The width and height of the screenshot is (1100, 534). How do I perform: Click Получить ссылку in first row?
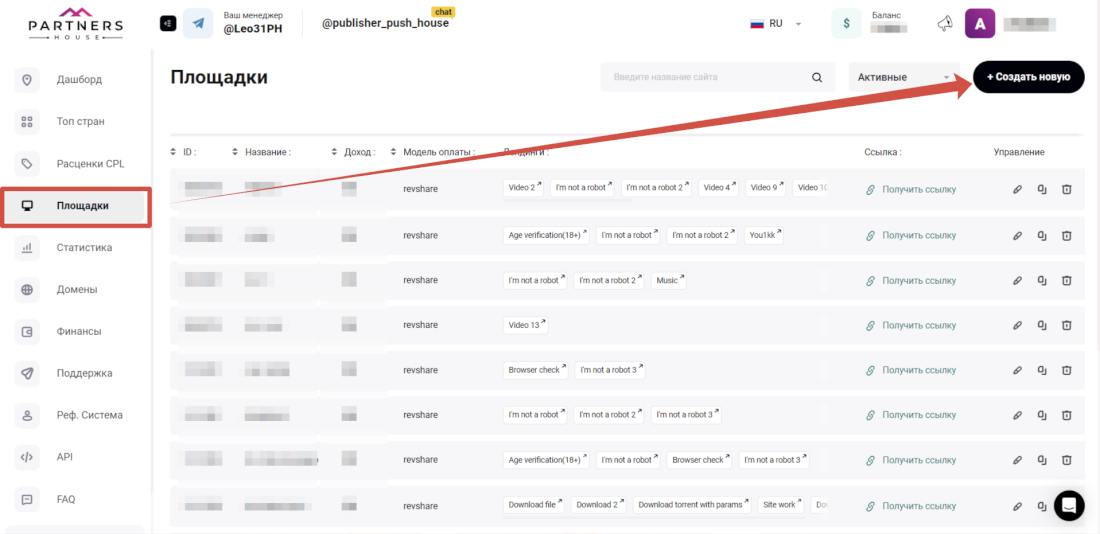(x=918, y=188)
